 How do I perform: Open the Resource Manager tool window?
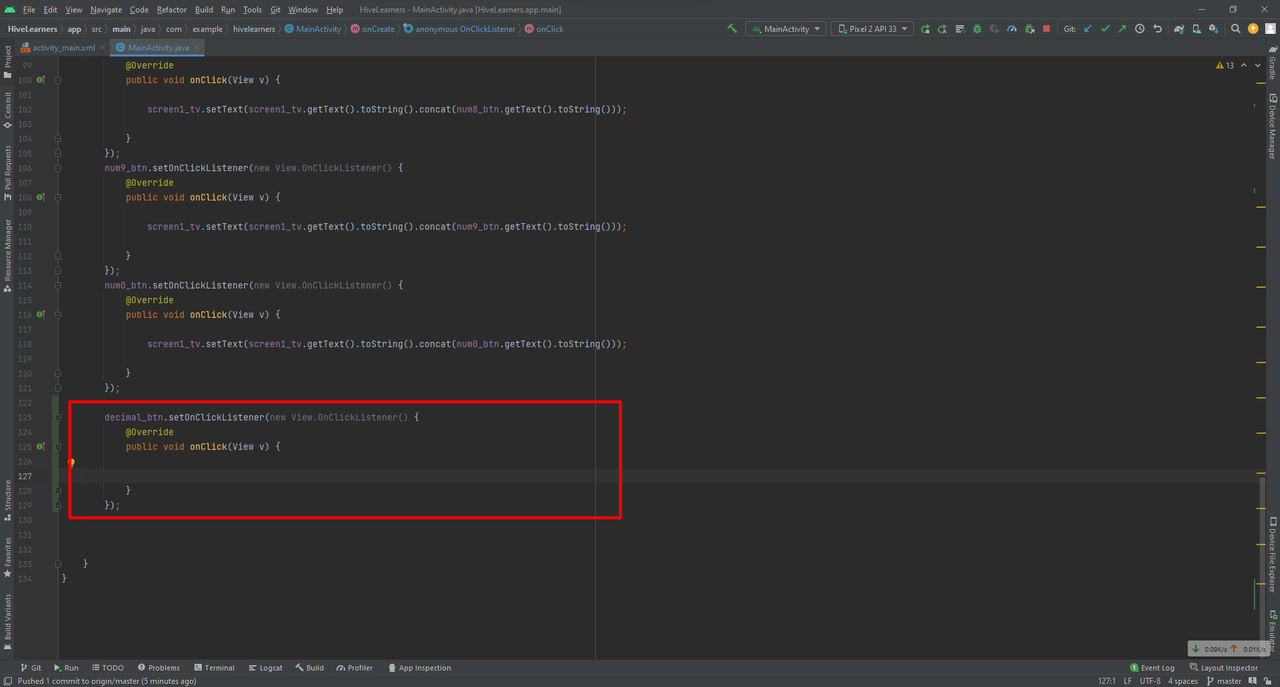click(7, 255)
